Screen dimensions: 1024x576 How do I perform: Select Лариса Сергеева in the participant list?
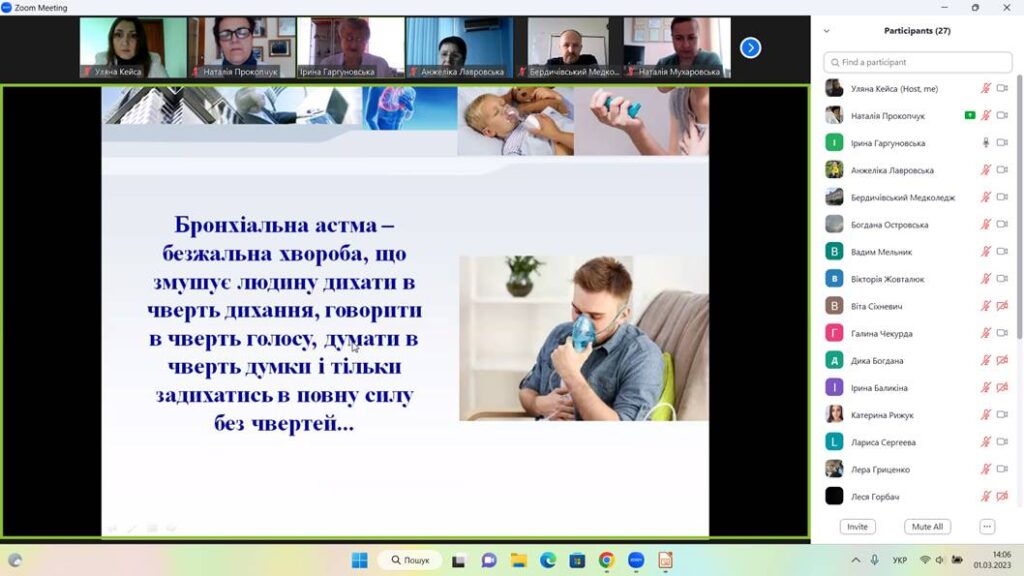click(x=882, y=442)
